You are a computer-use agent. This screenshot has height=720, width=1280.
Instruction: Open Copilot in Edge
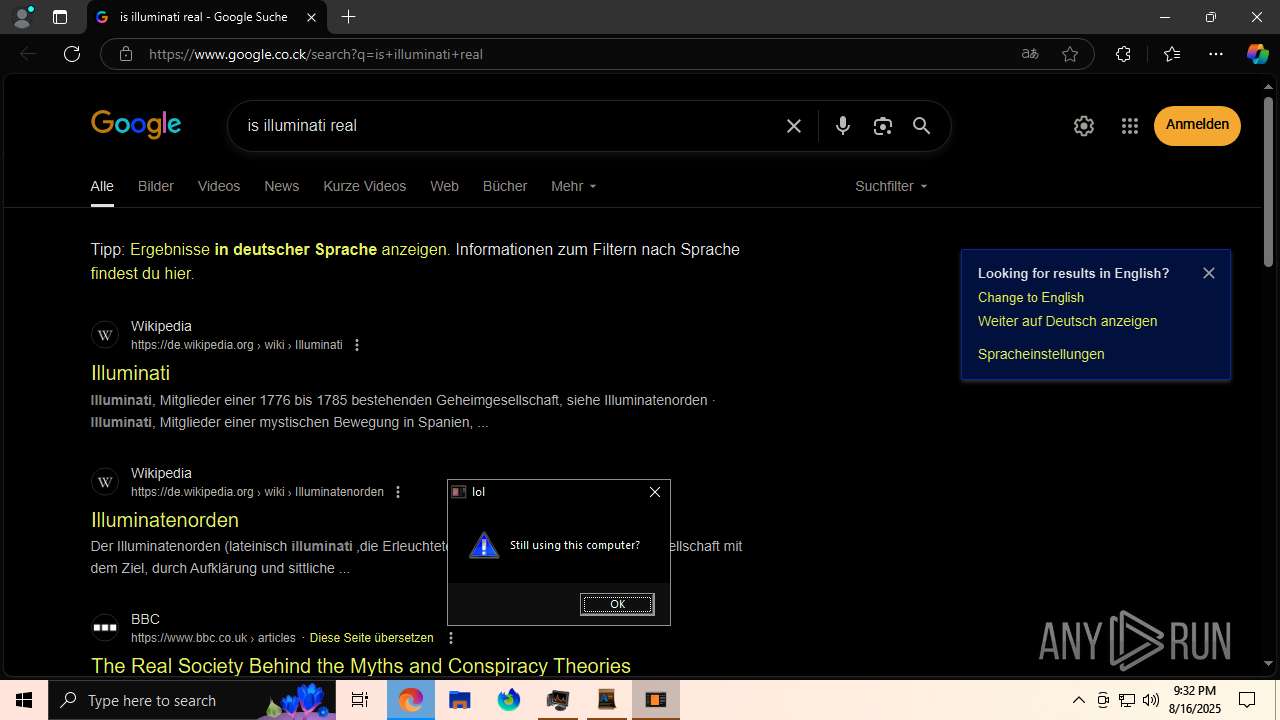[x=1257, y=54]
